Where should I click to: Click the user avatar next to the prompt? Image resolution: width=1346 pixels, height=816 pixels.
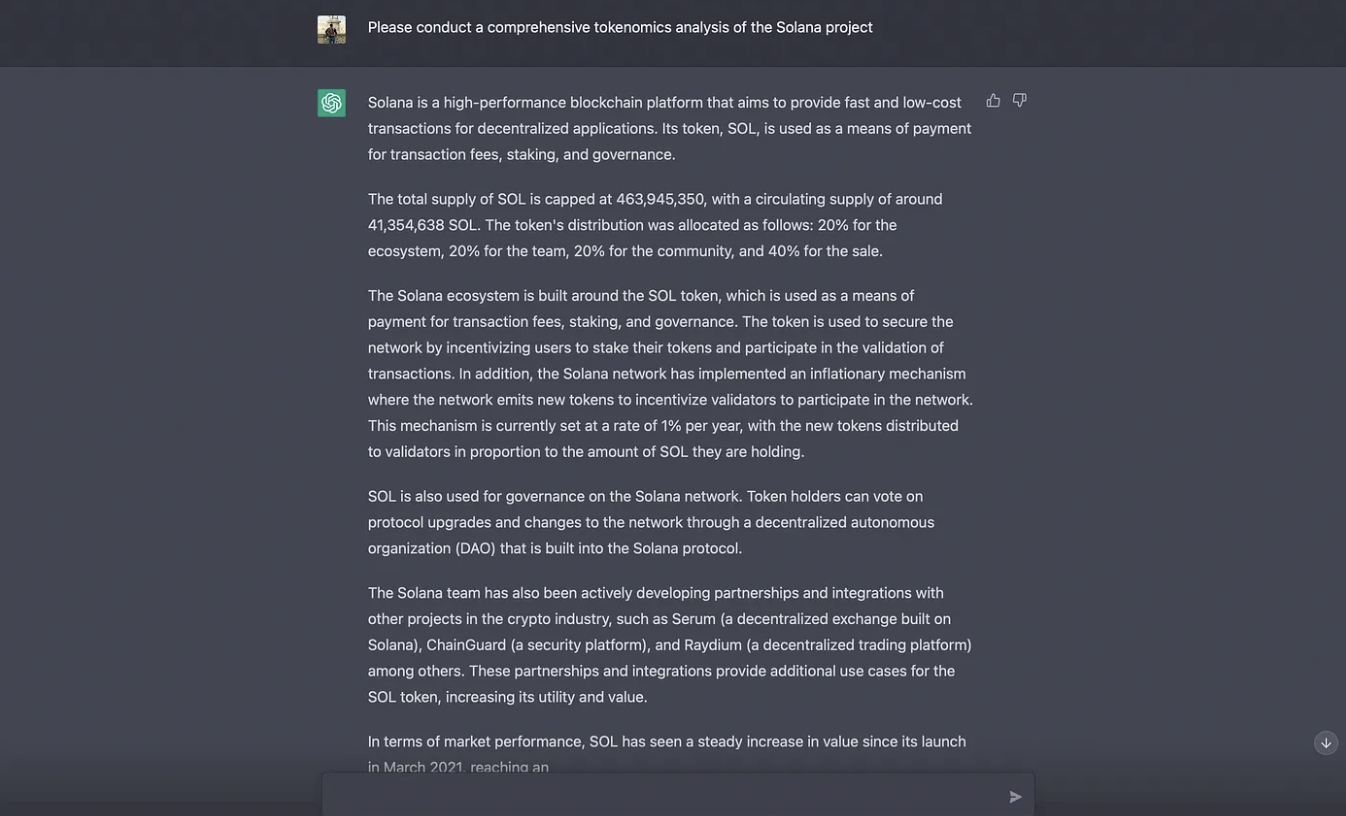(332, 29)
